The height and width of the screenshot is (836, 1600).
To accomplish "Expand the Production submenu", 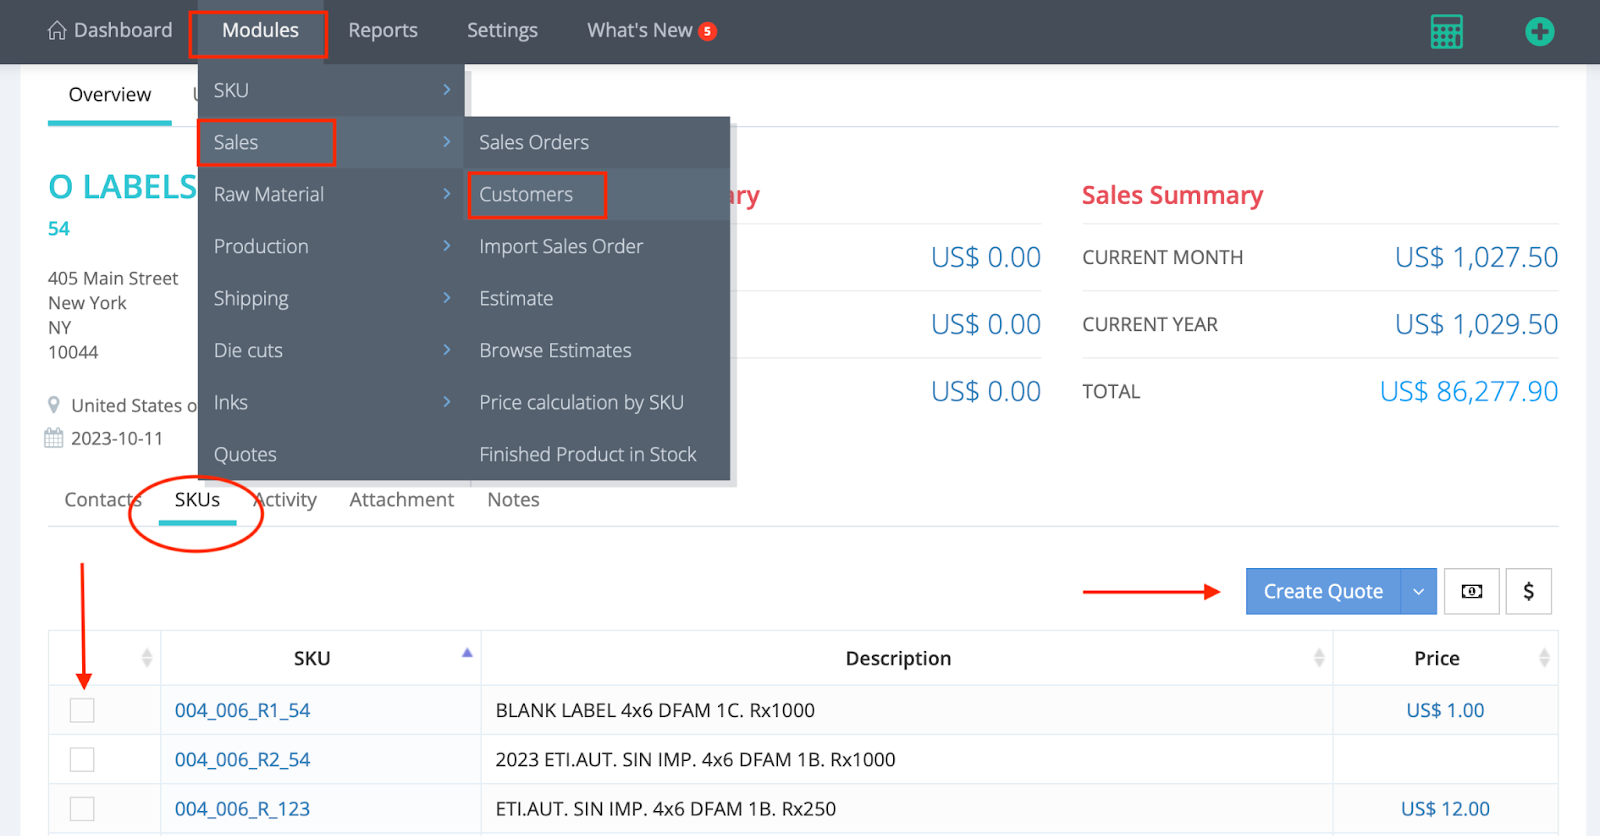I will pos(446,246).
